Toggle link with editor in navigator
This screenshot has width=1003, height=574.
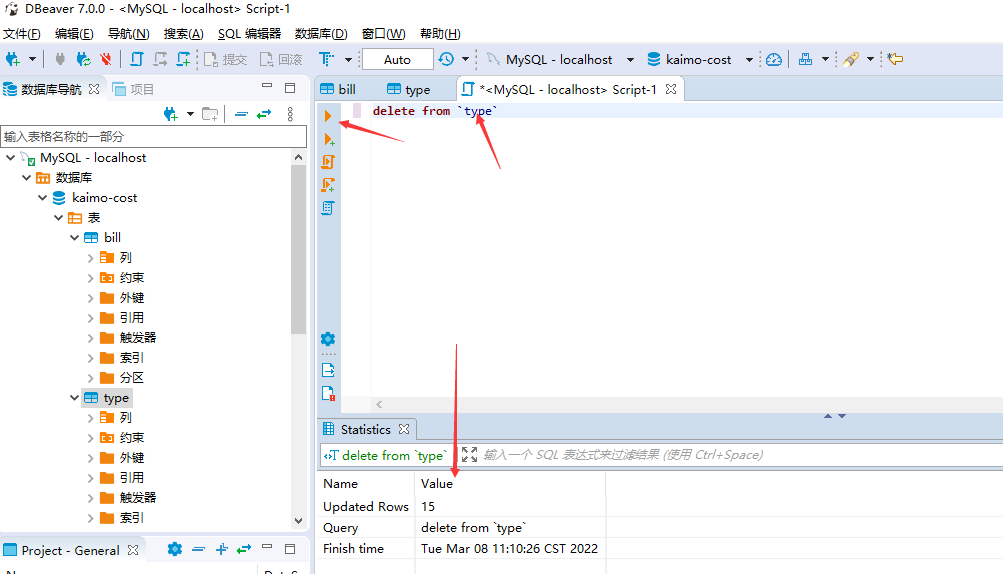264,115
